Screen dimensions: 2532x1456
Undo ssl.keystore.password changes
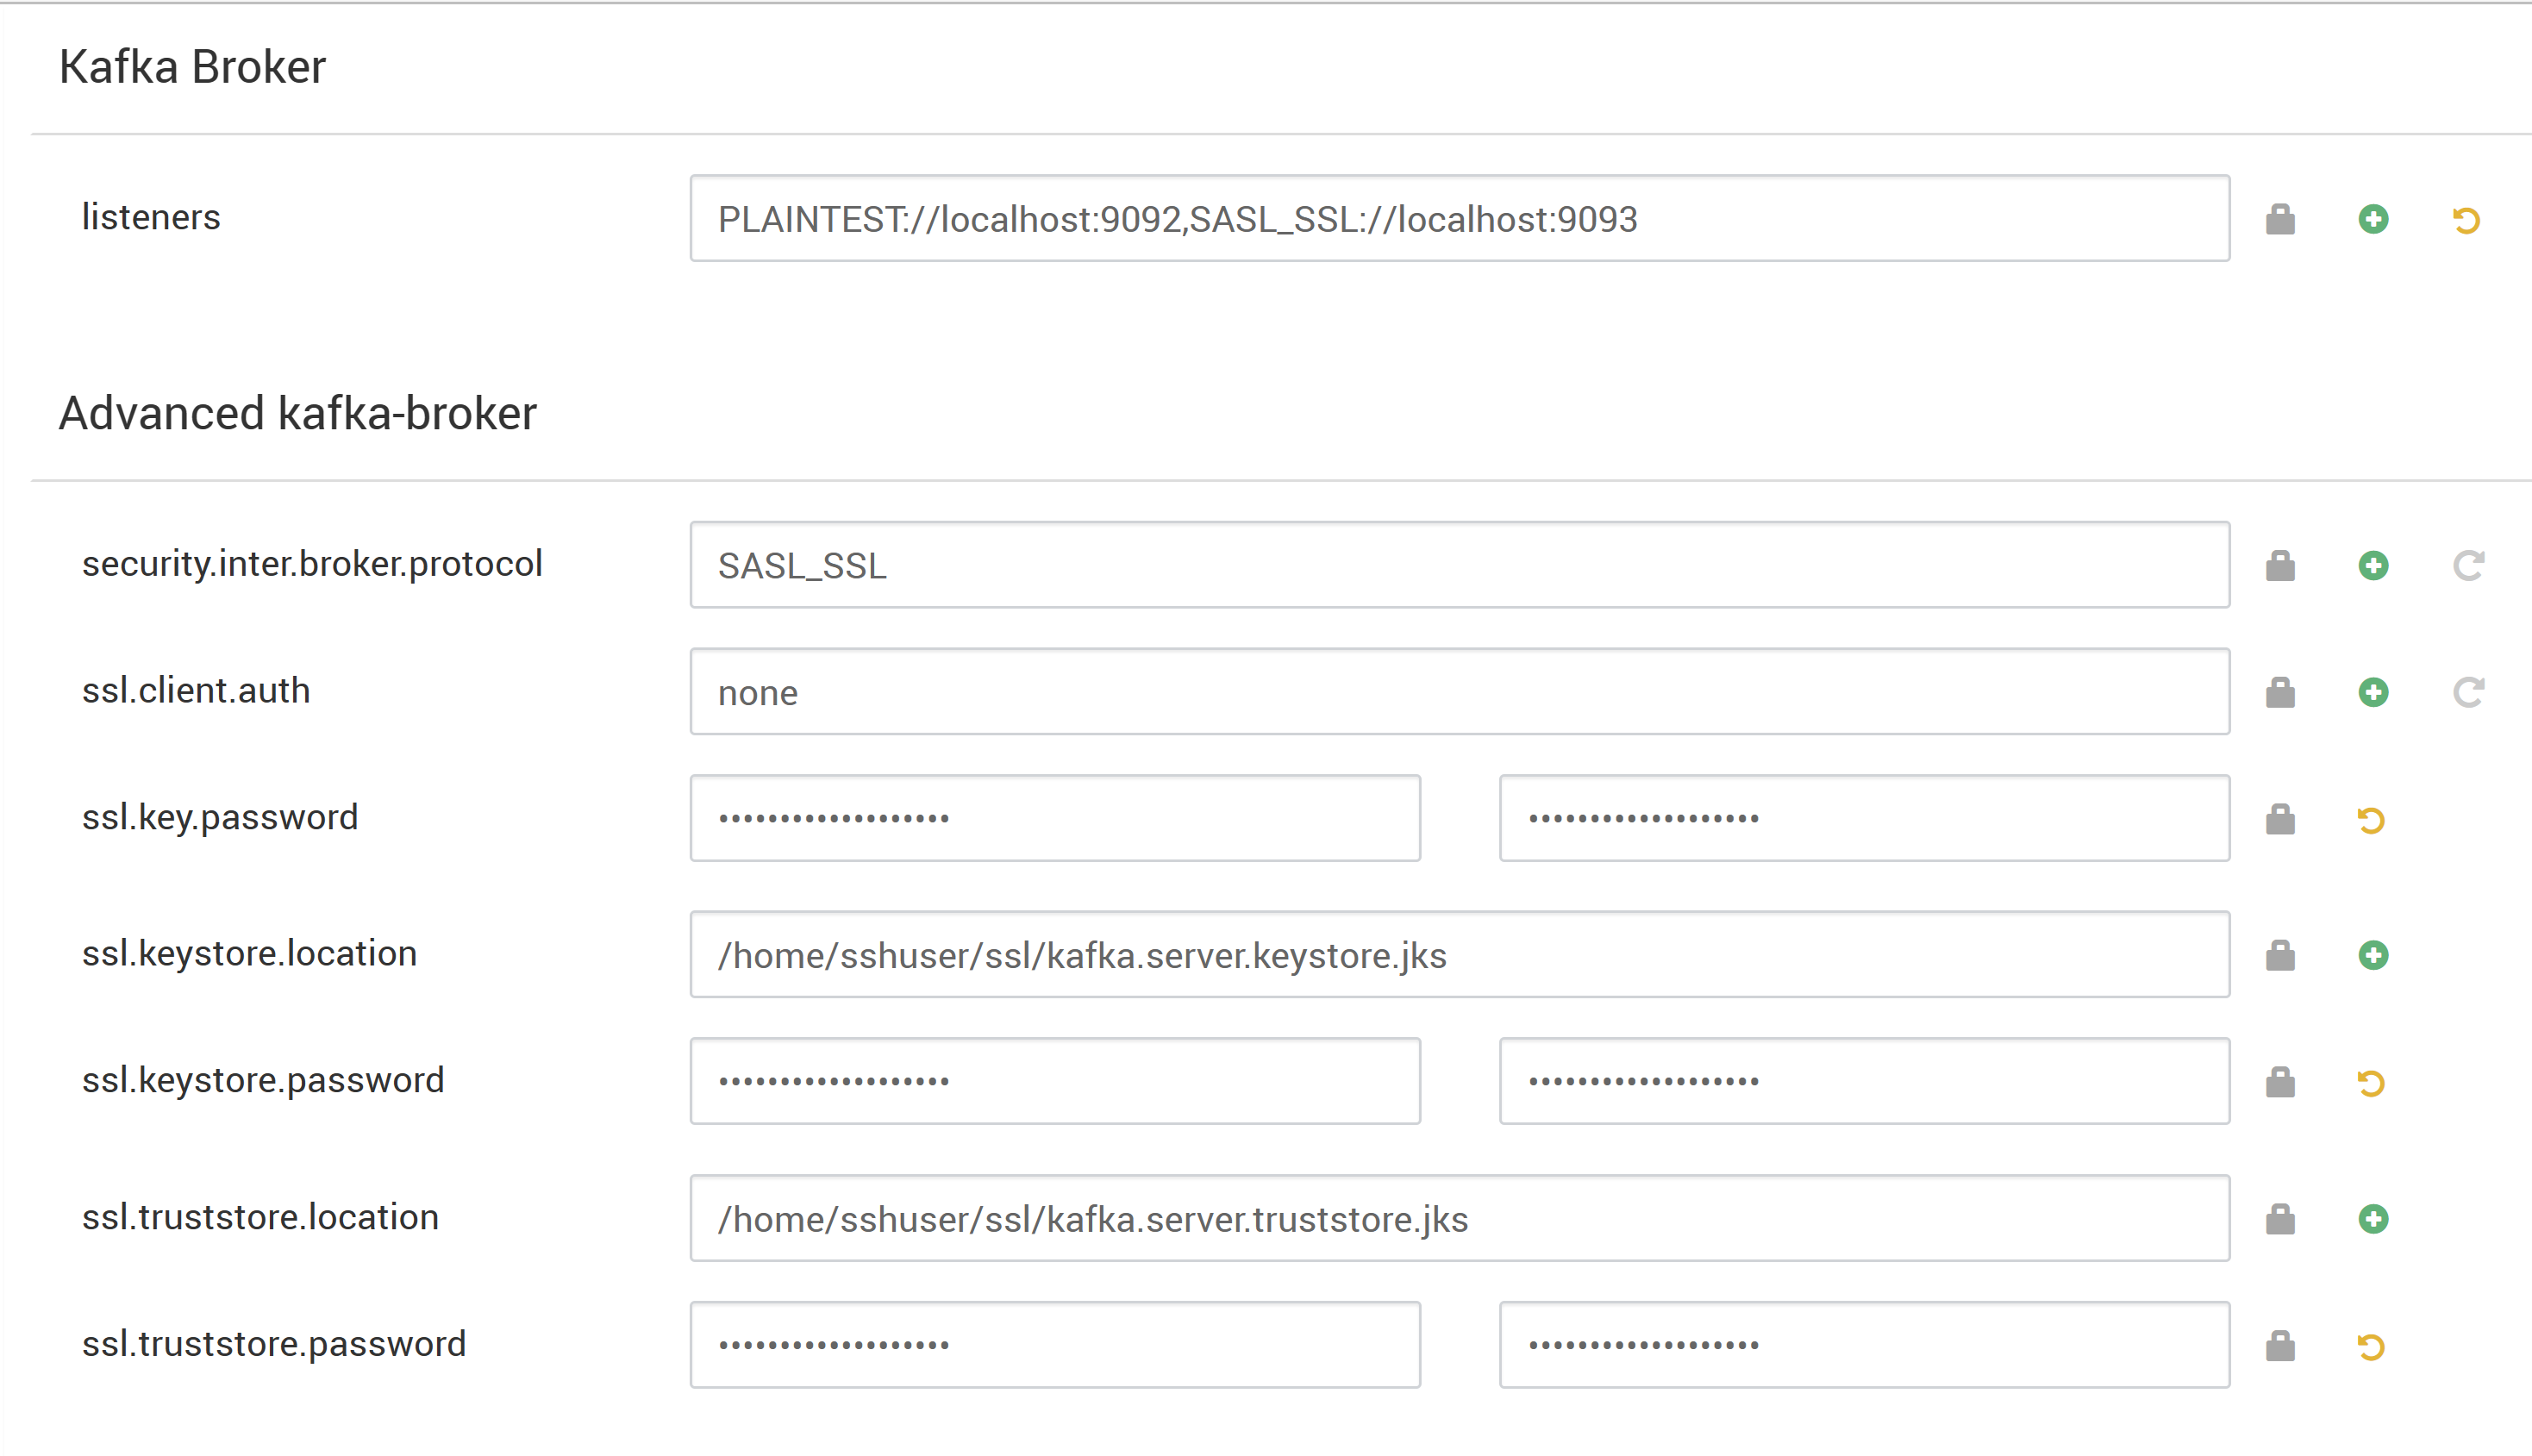click(x=2371, y=1083)
